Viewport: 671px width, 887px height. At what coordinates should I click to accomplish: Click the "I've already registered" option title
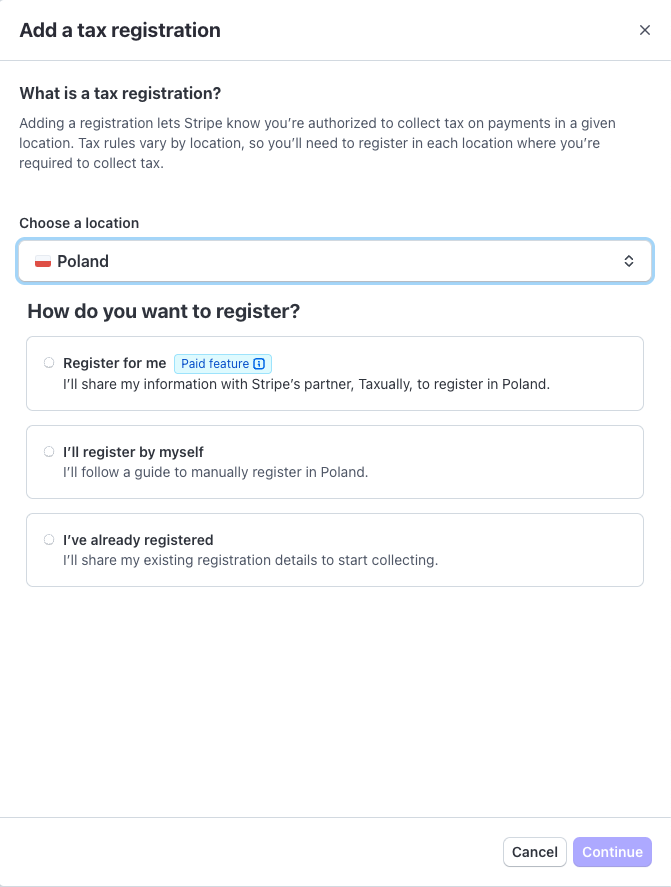[x=138, y=540]
